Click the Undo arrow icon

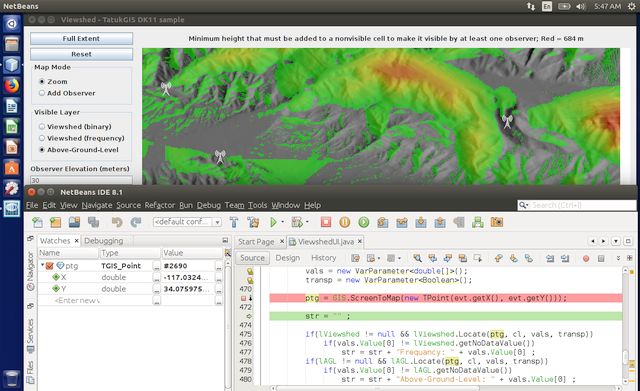pos(117,222)
